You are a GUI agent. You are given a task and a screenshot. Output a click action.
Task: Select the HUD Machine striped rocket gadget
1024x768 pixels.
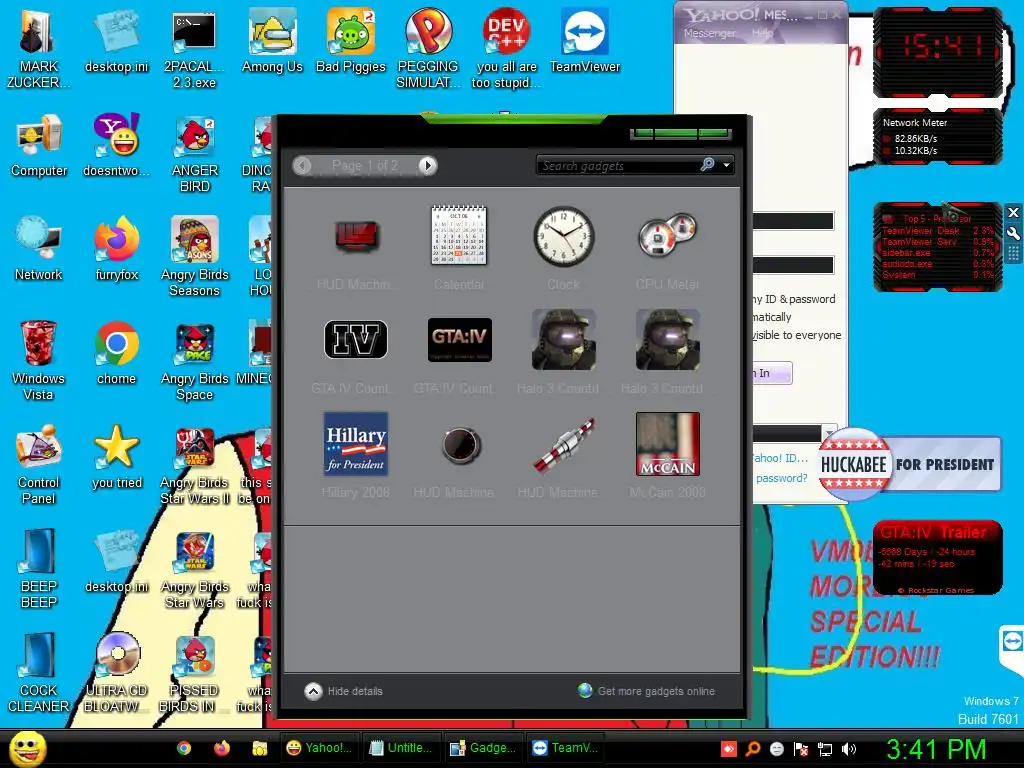pos(563,455)
